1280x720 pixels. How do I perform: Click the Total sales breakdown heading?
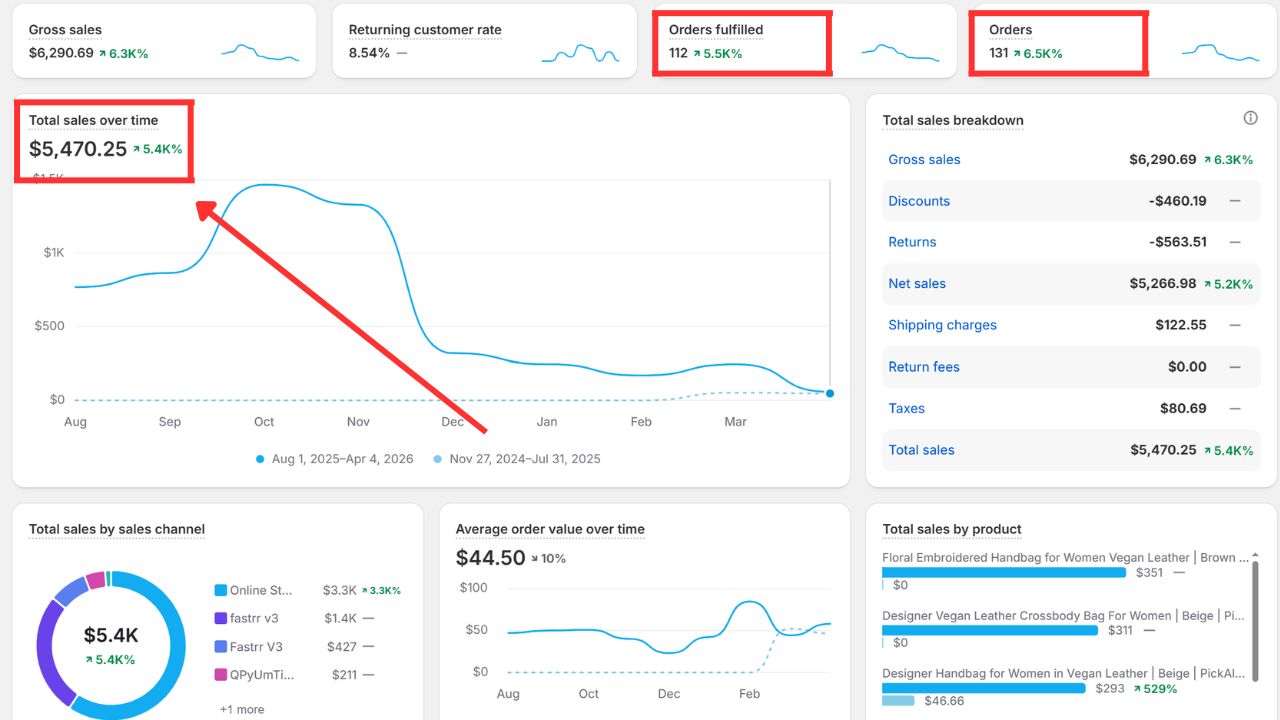click(x=953, y=120)
